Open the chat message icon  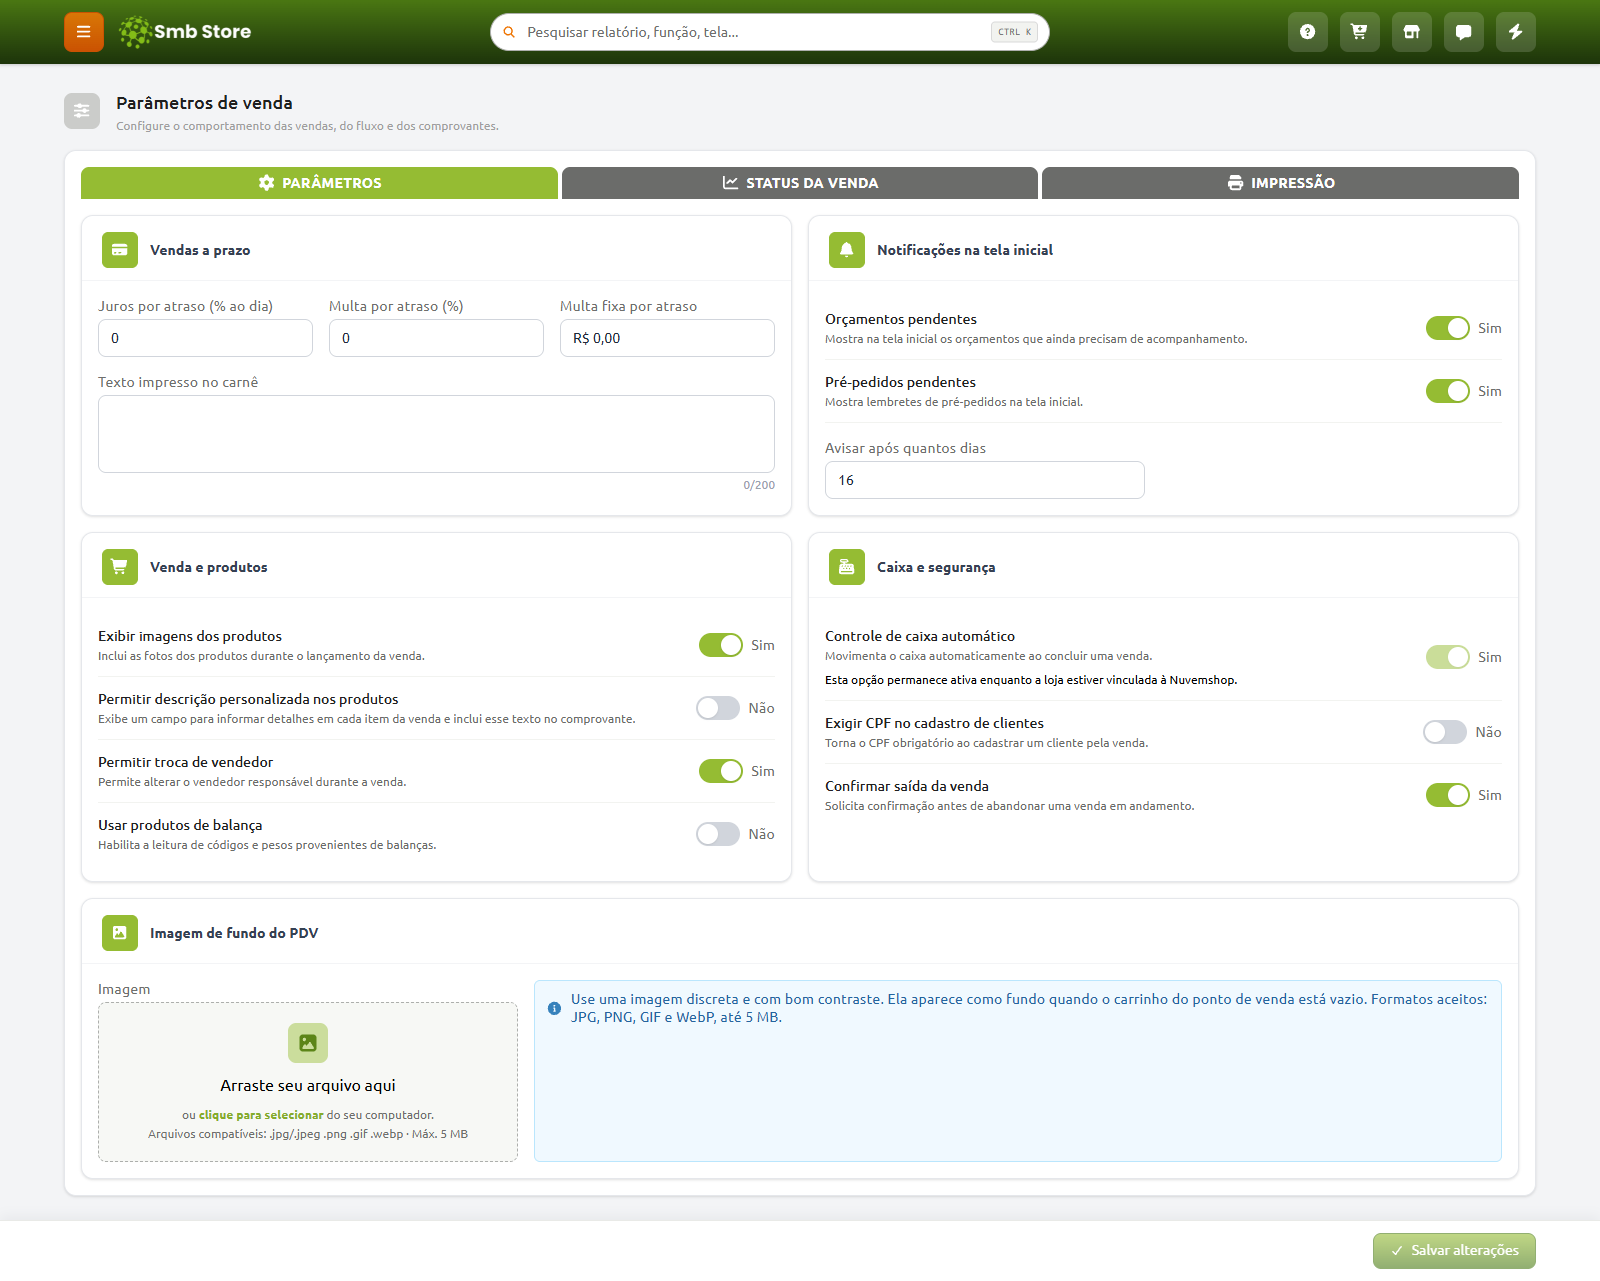point(1464,32)
